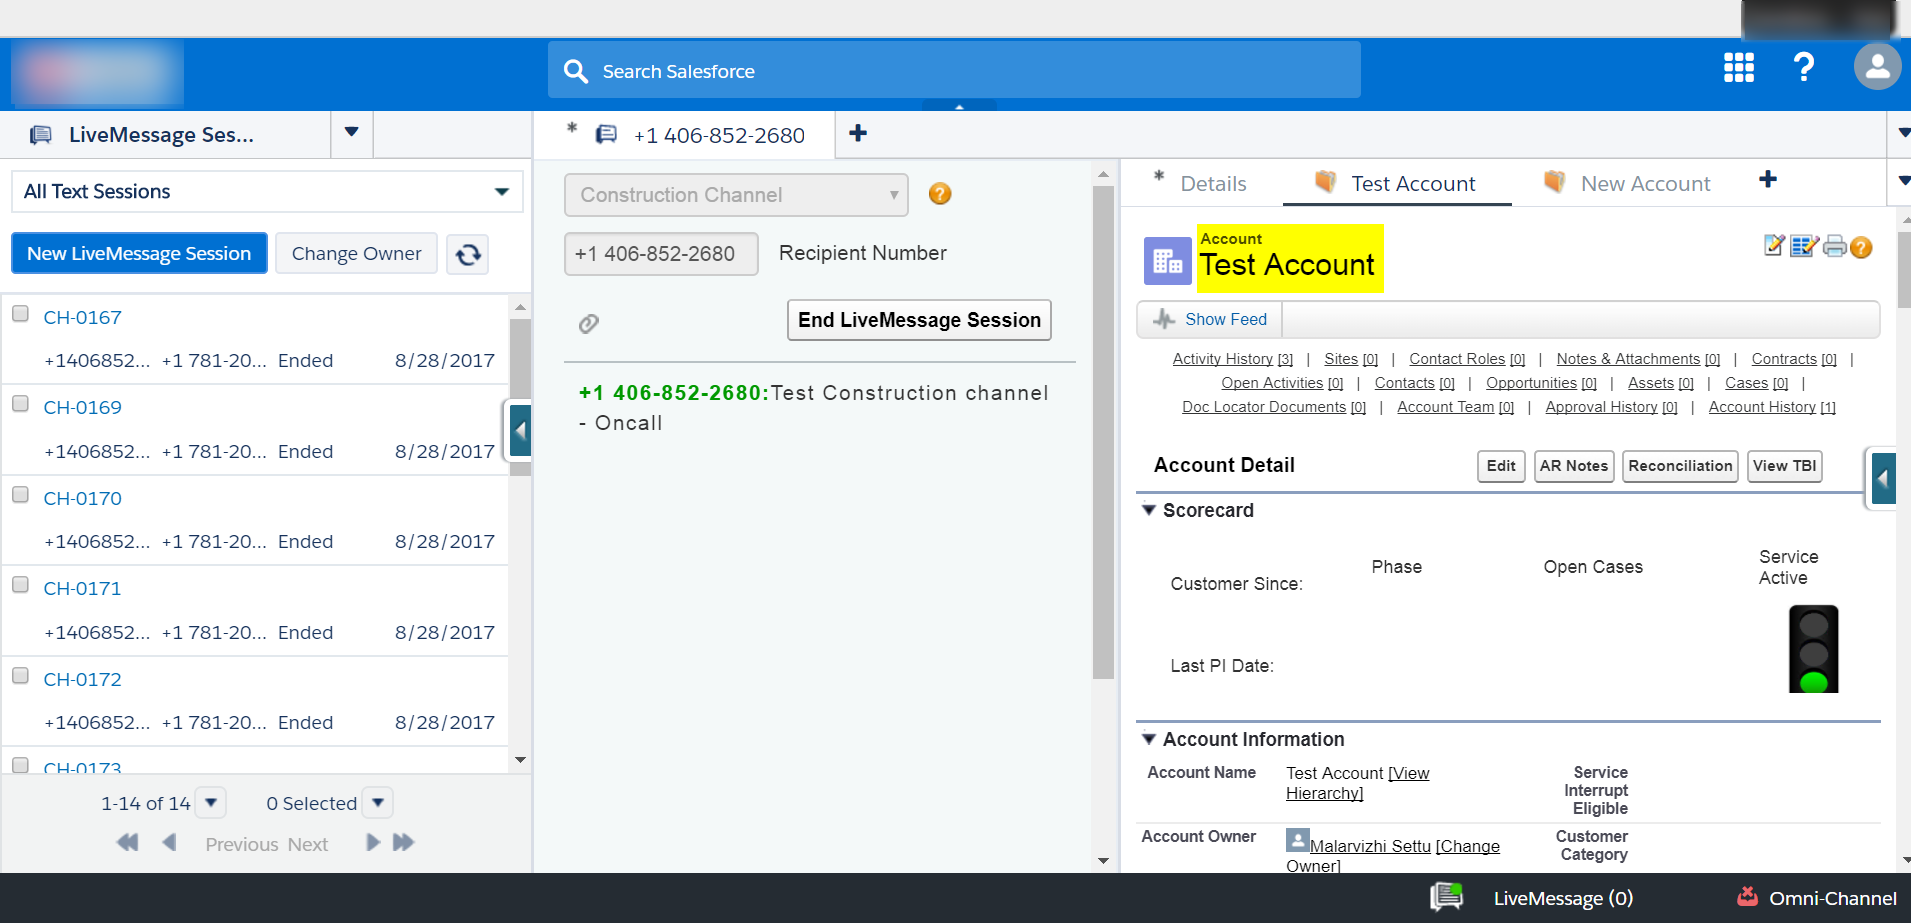Open Activity History related list link
This screenshot has width=1911, height=923.
click(x=1233, y=359)
